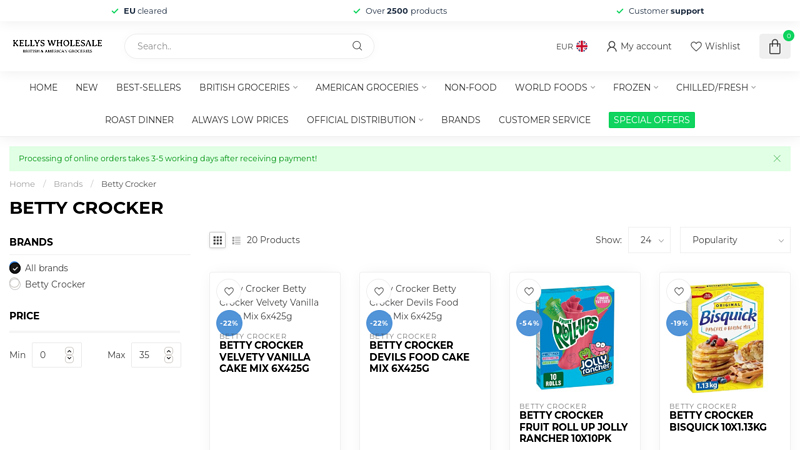Click the search magnifier icon
The width and height of the screenshot is (800, 450).
coord(357,46)
